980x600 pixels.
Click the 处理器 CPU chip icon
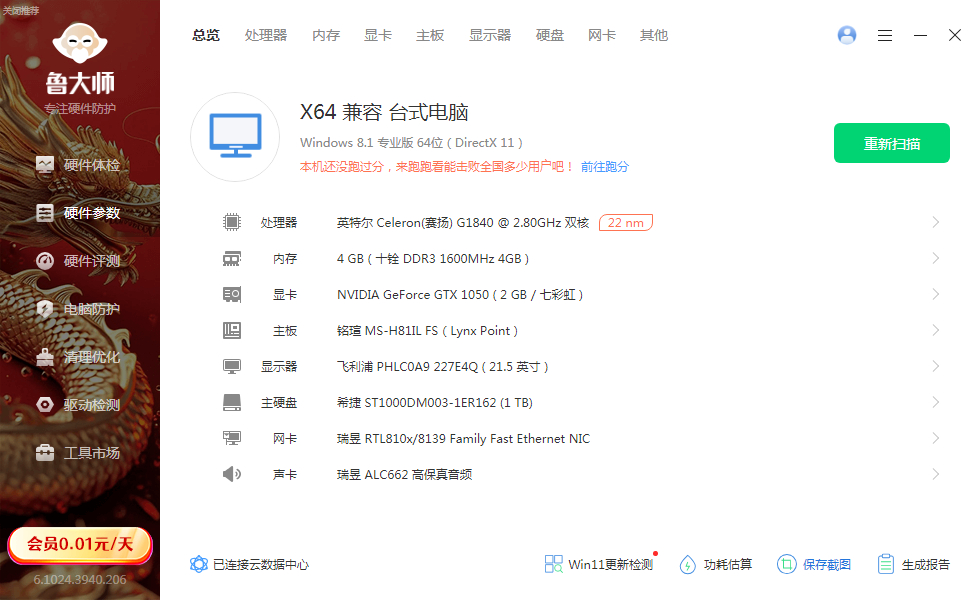232,222
